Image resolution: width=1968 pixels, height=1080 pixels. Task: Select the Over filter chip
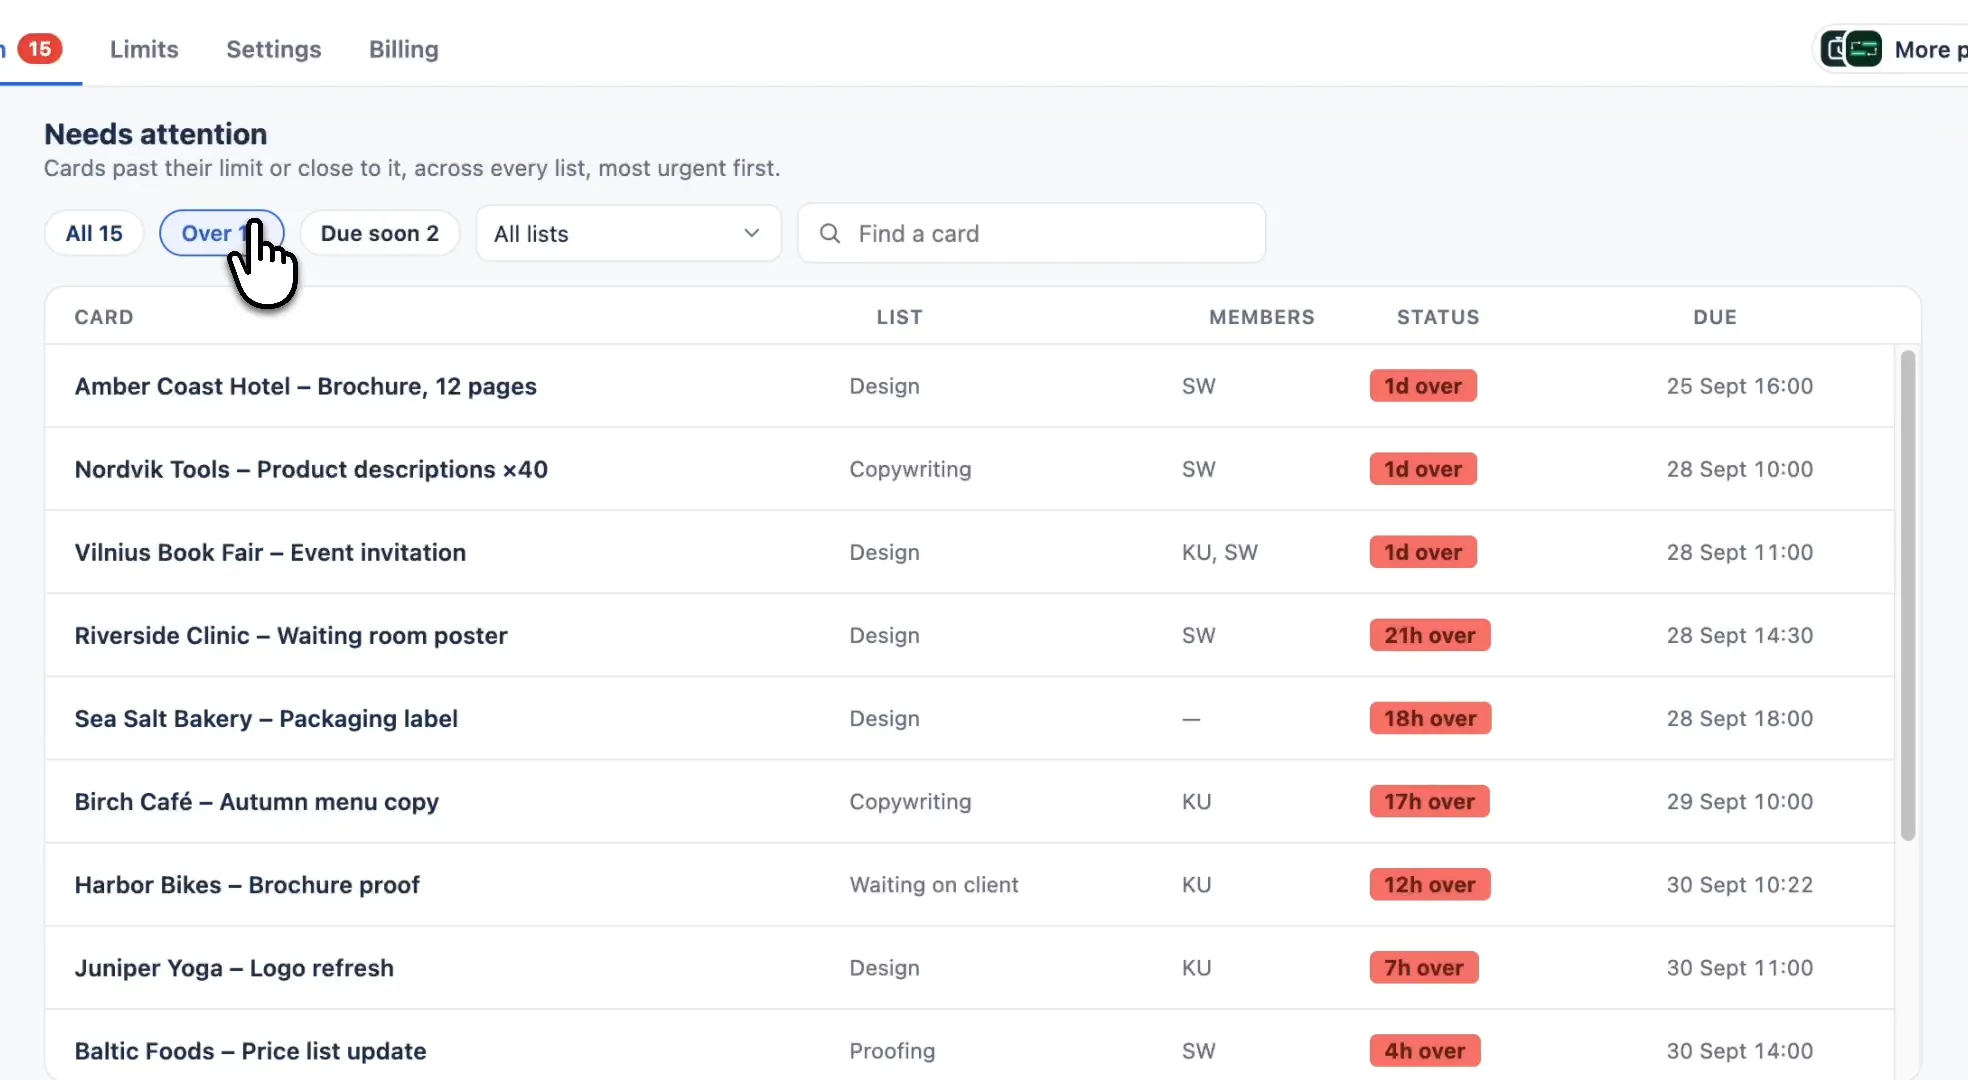pyautogui.click(x=222, y=233)
